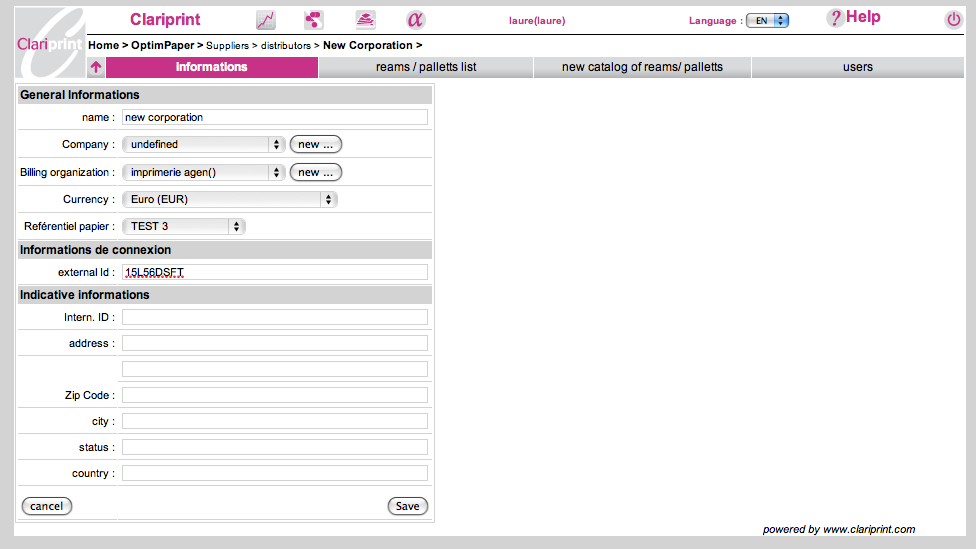This screenshot has width=976, height=549.
Task: Open the Currency Euro dropdown
Action: click(x=229, y=199)
